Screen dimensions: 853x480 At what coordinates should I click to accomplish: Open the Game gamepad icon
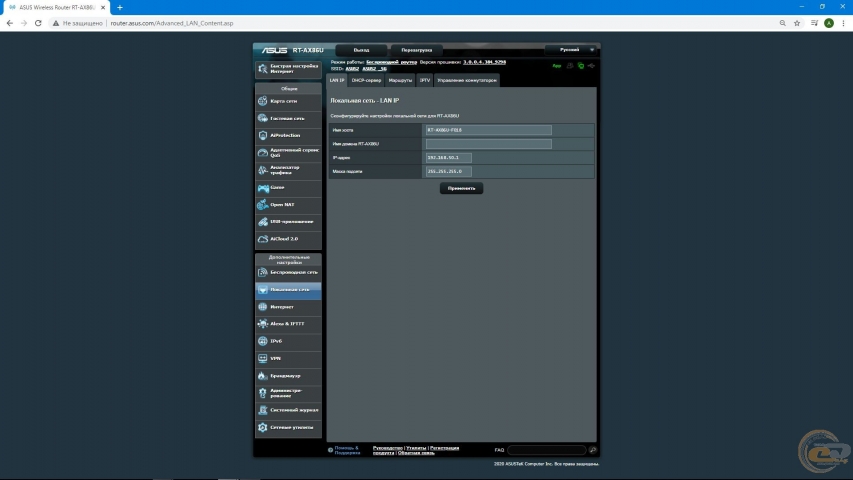(x=263, y=188)
